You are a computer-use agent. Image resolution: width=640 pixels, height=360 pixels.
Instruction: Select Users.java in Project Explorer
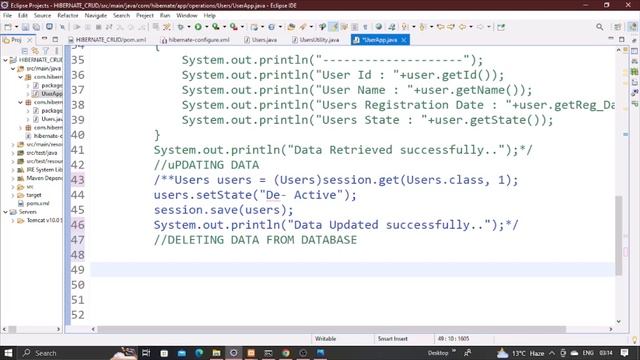[x=51, y=119]
